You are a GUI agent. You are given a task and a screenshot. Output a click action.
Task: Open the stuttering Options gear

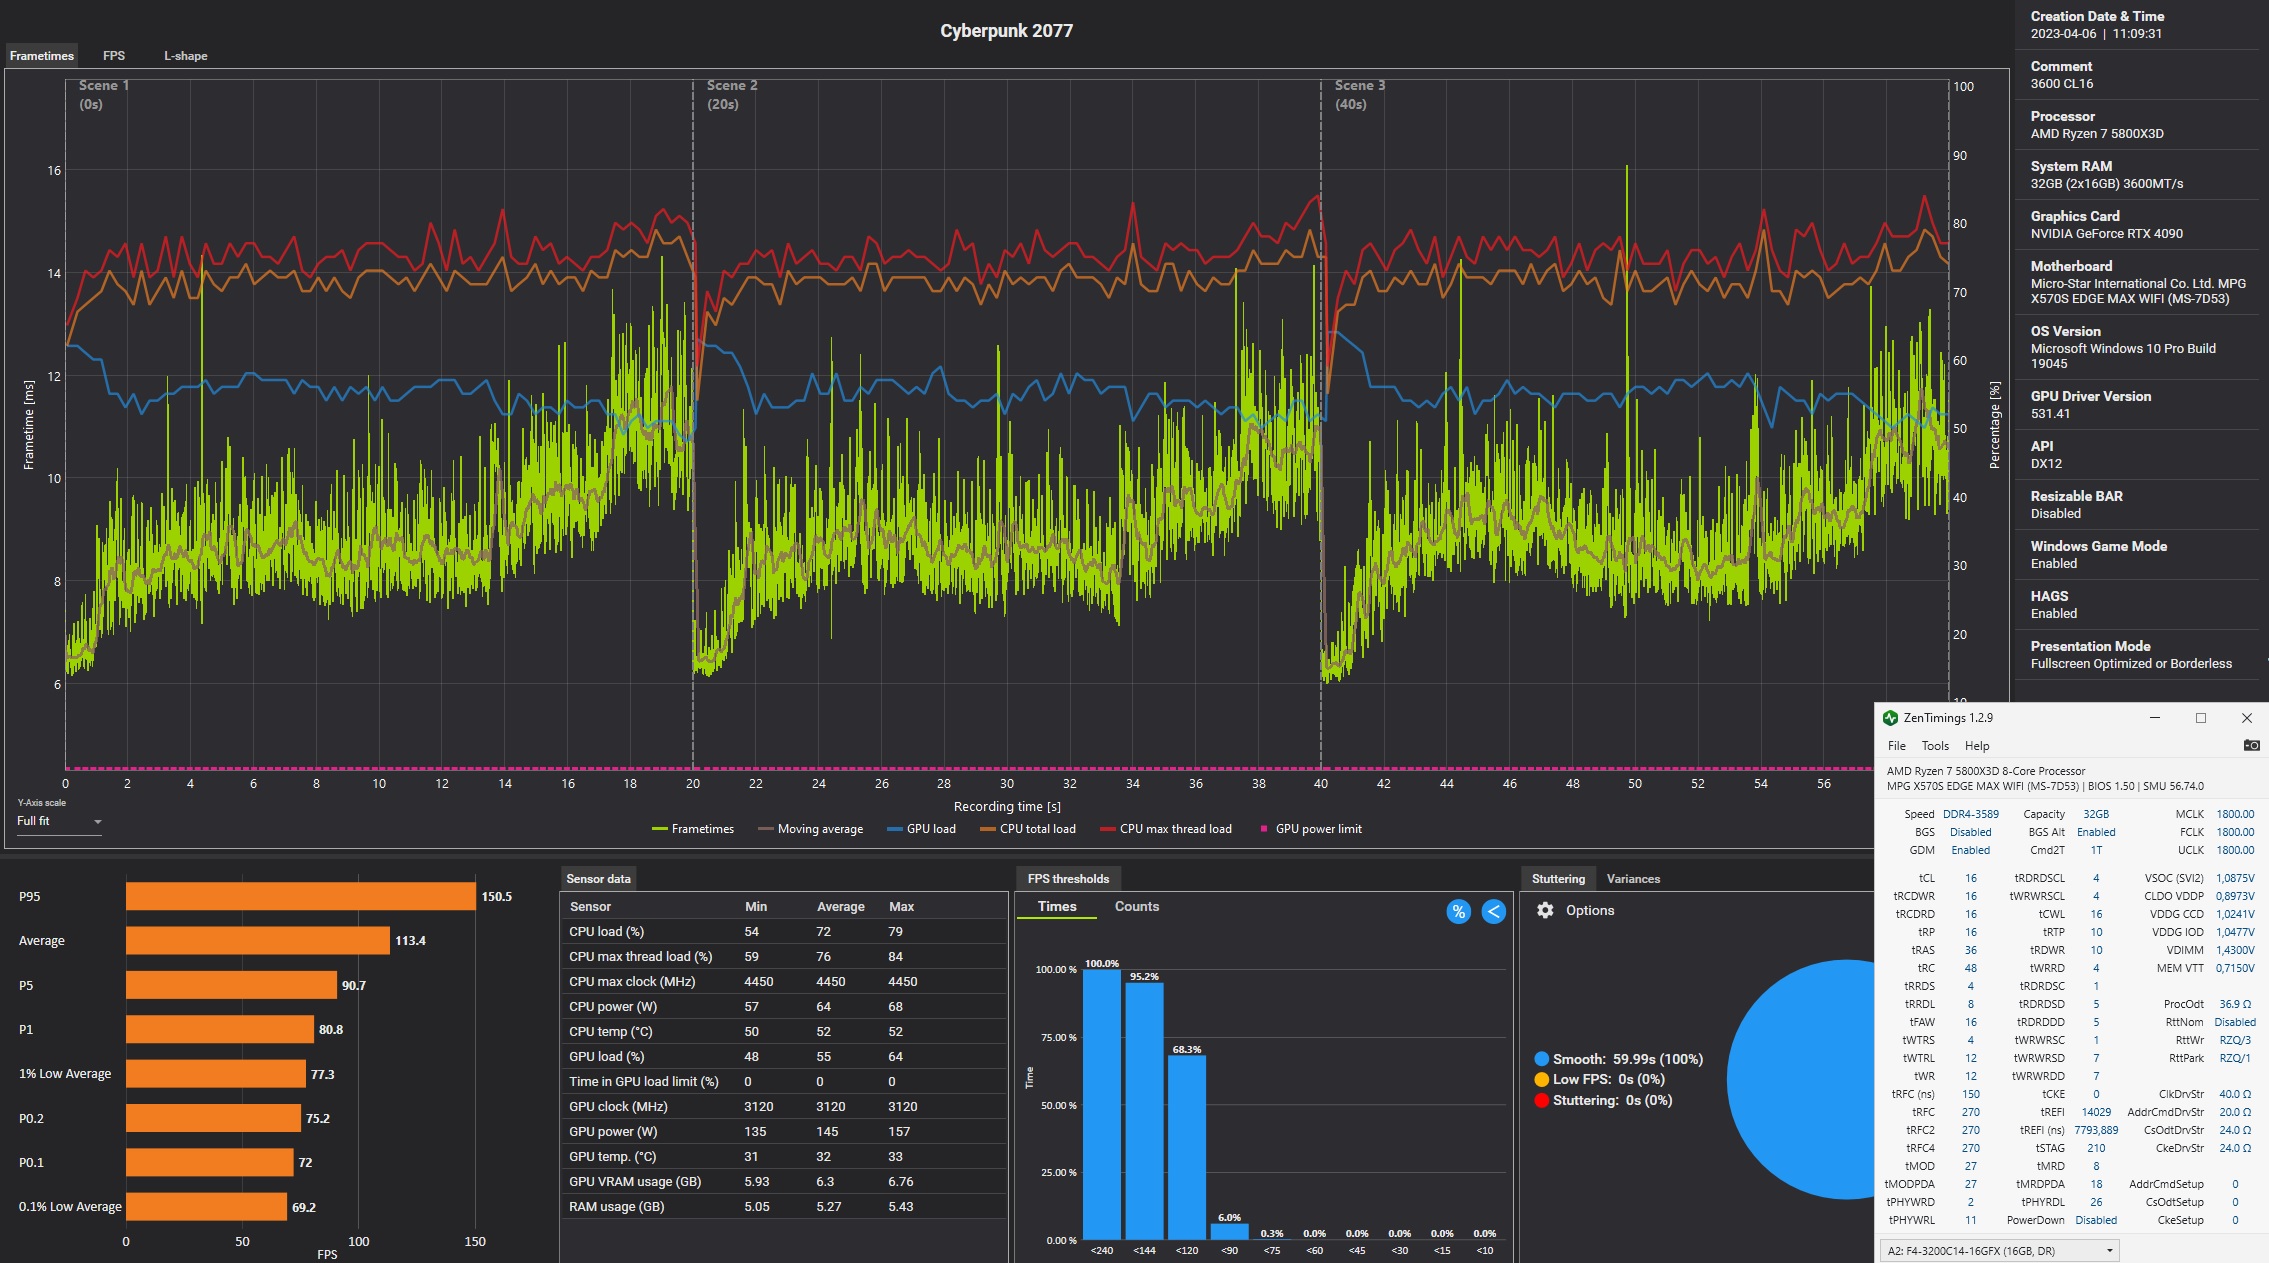(1545, 910)
